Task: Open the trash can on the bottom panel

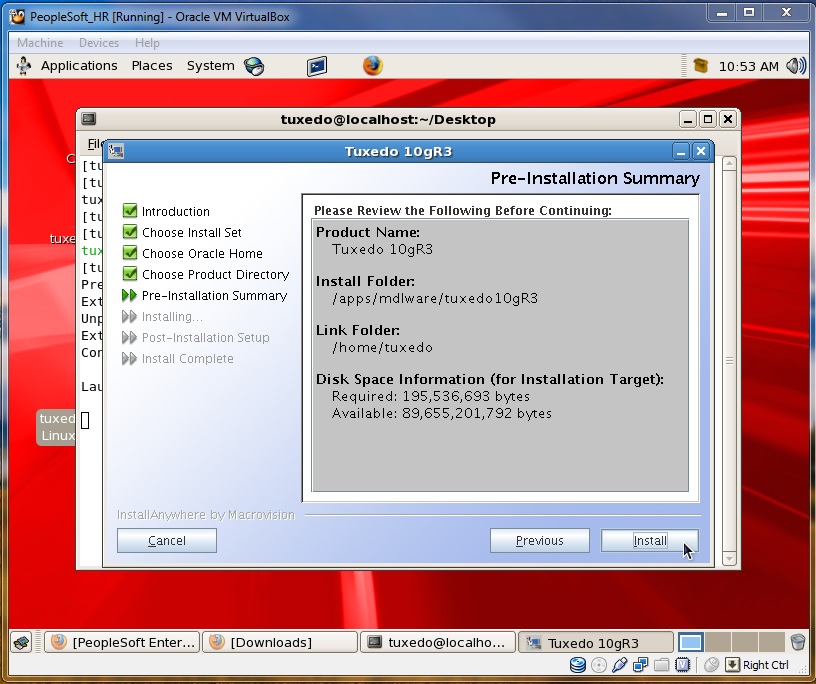Action: click(x=798, y=641)
